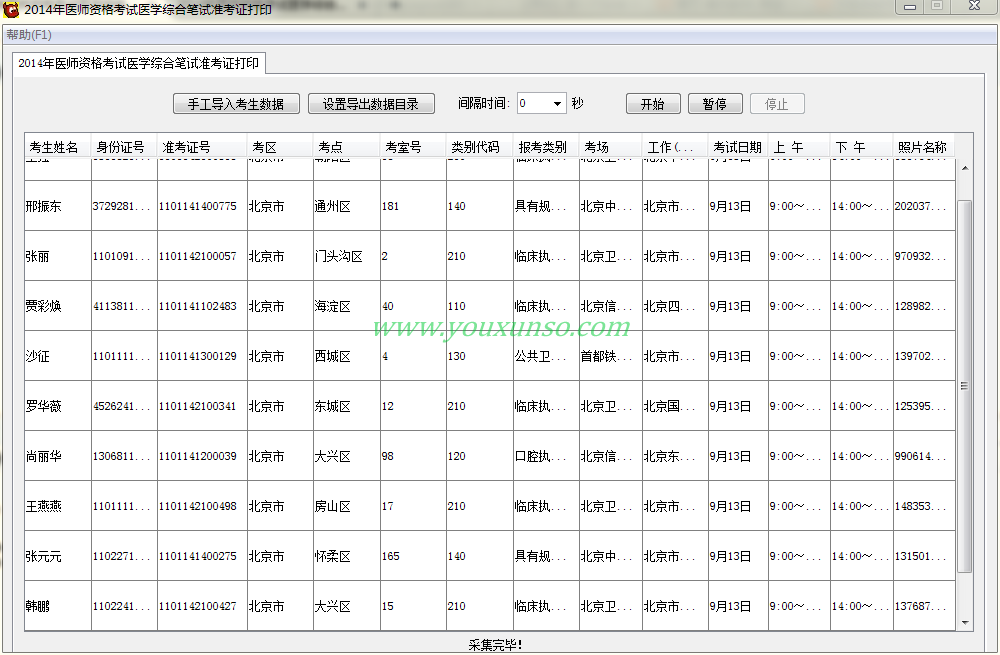This screenshot has height=655, width=1000.
Task: Open the 帮助(F1) menu
Action: point(29,35)
